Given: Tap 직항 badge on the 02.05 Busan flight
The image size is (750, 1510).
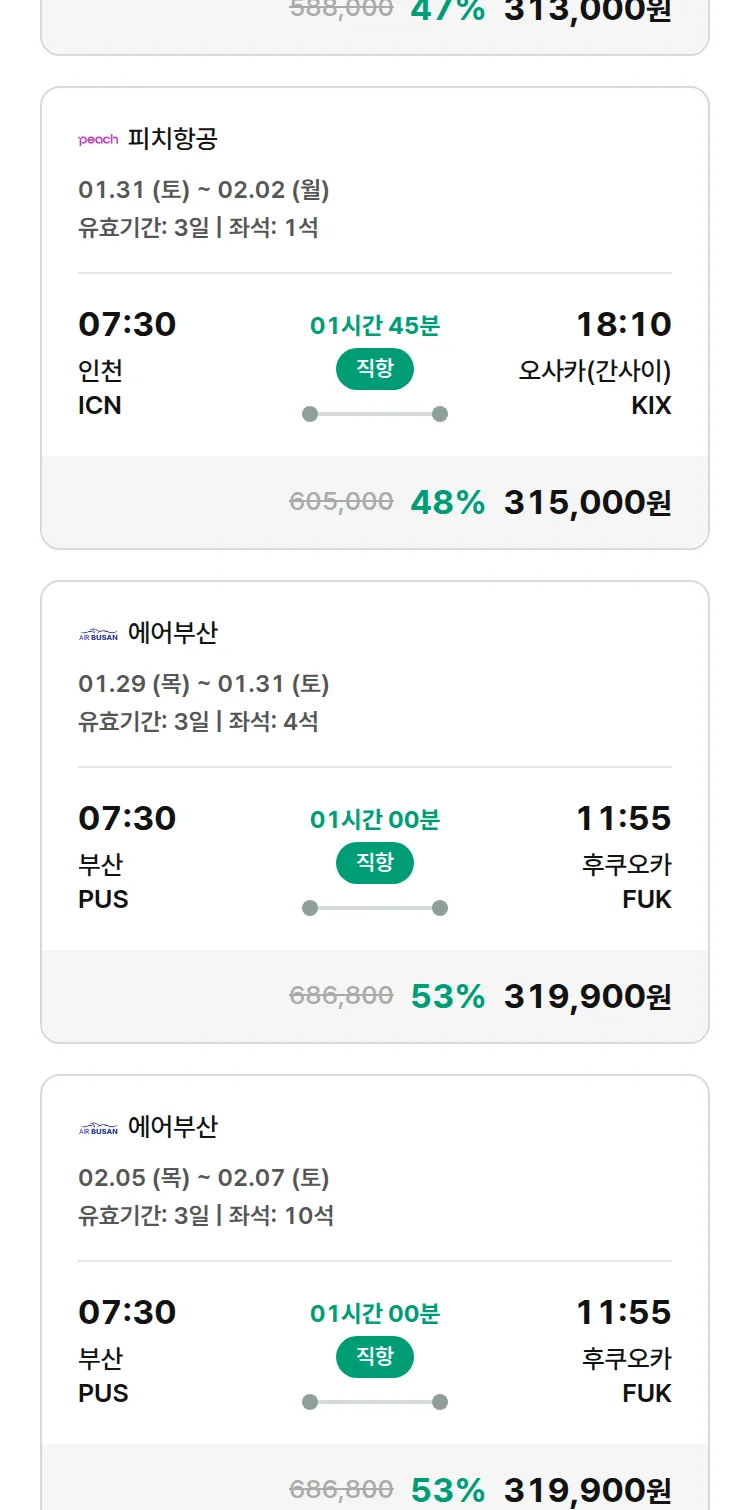Looking at the screenshot, I should click(x=375, y=1357).
